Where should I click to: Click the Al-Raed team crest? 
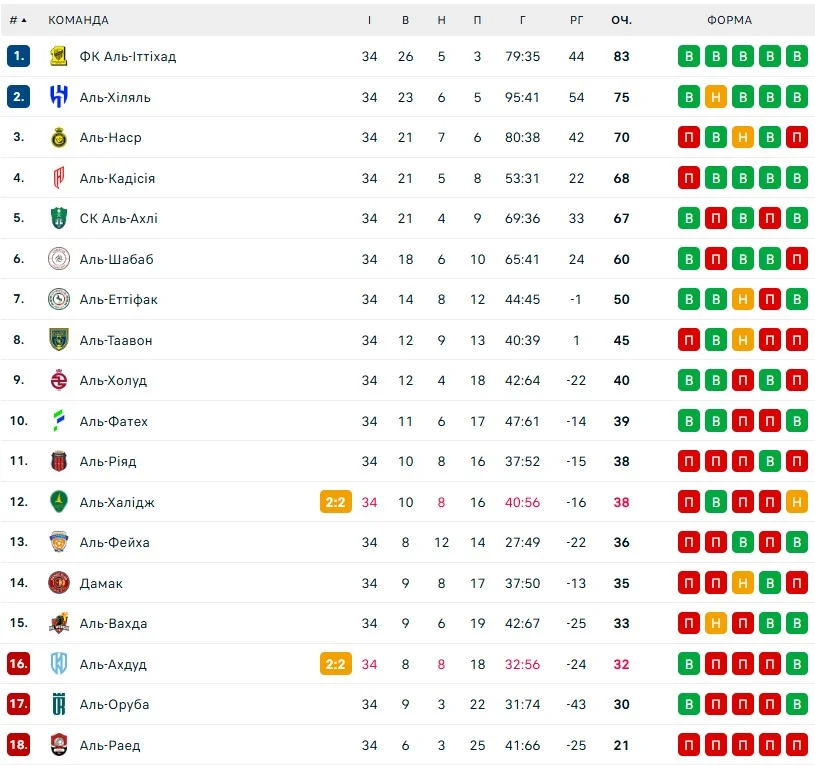(x=59, y=745)
